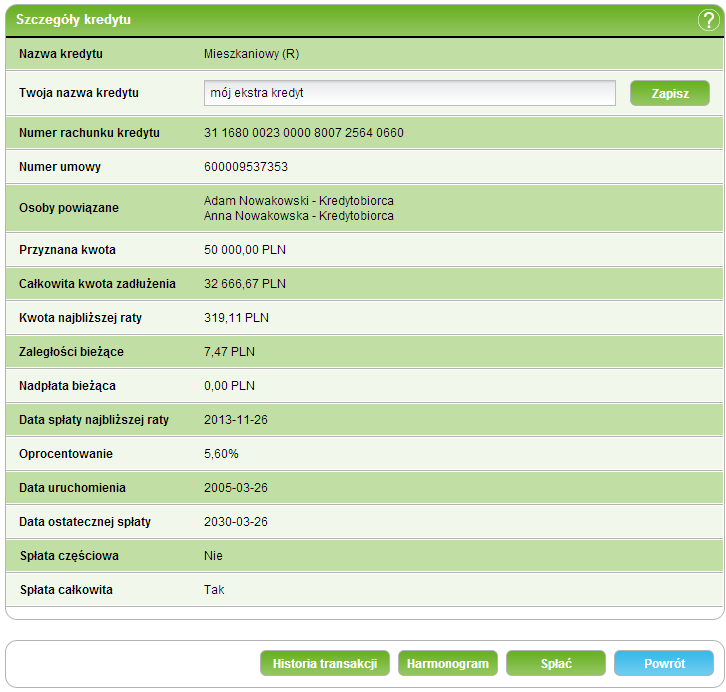Click start date 2005-03-26
This screenshot has width=726, height=692.
point(236,488)
